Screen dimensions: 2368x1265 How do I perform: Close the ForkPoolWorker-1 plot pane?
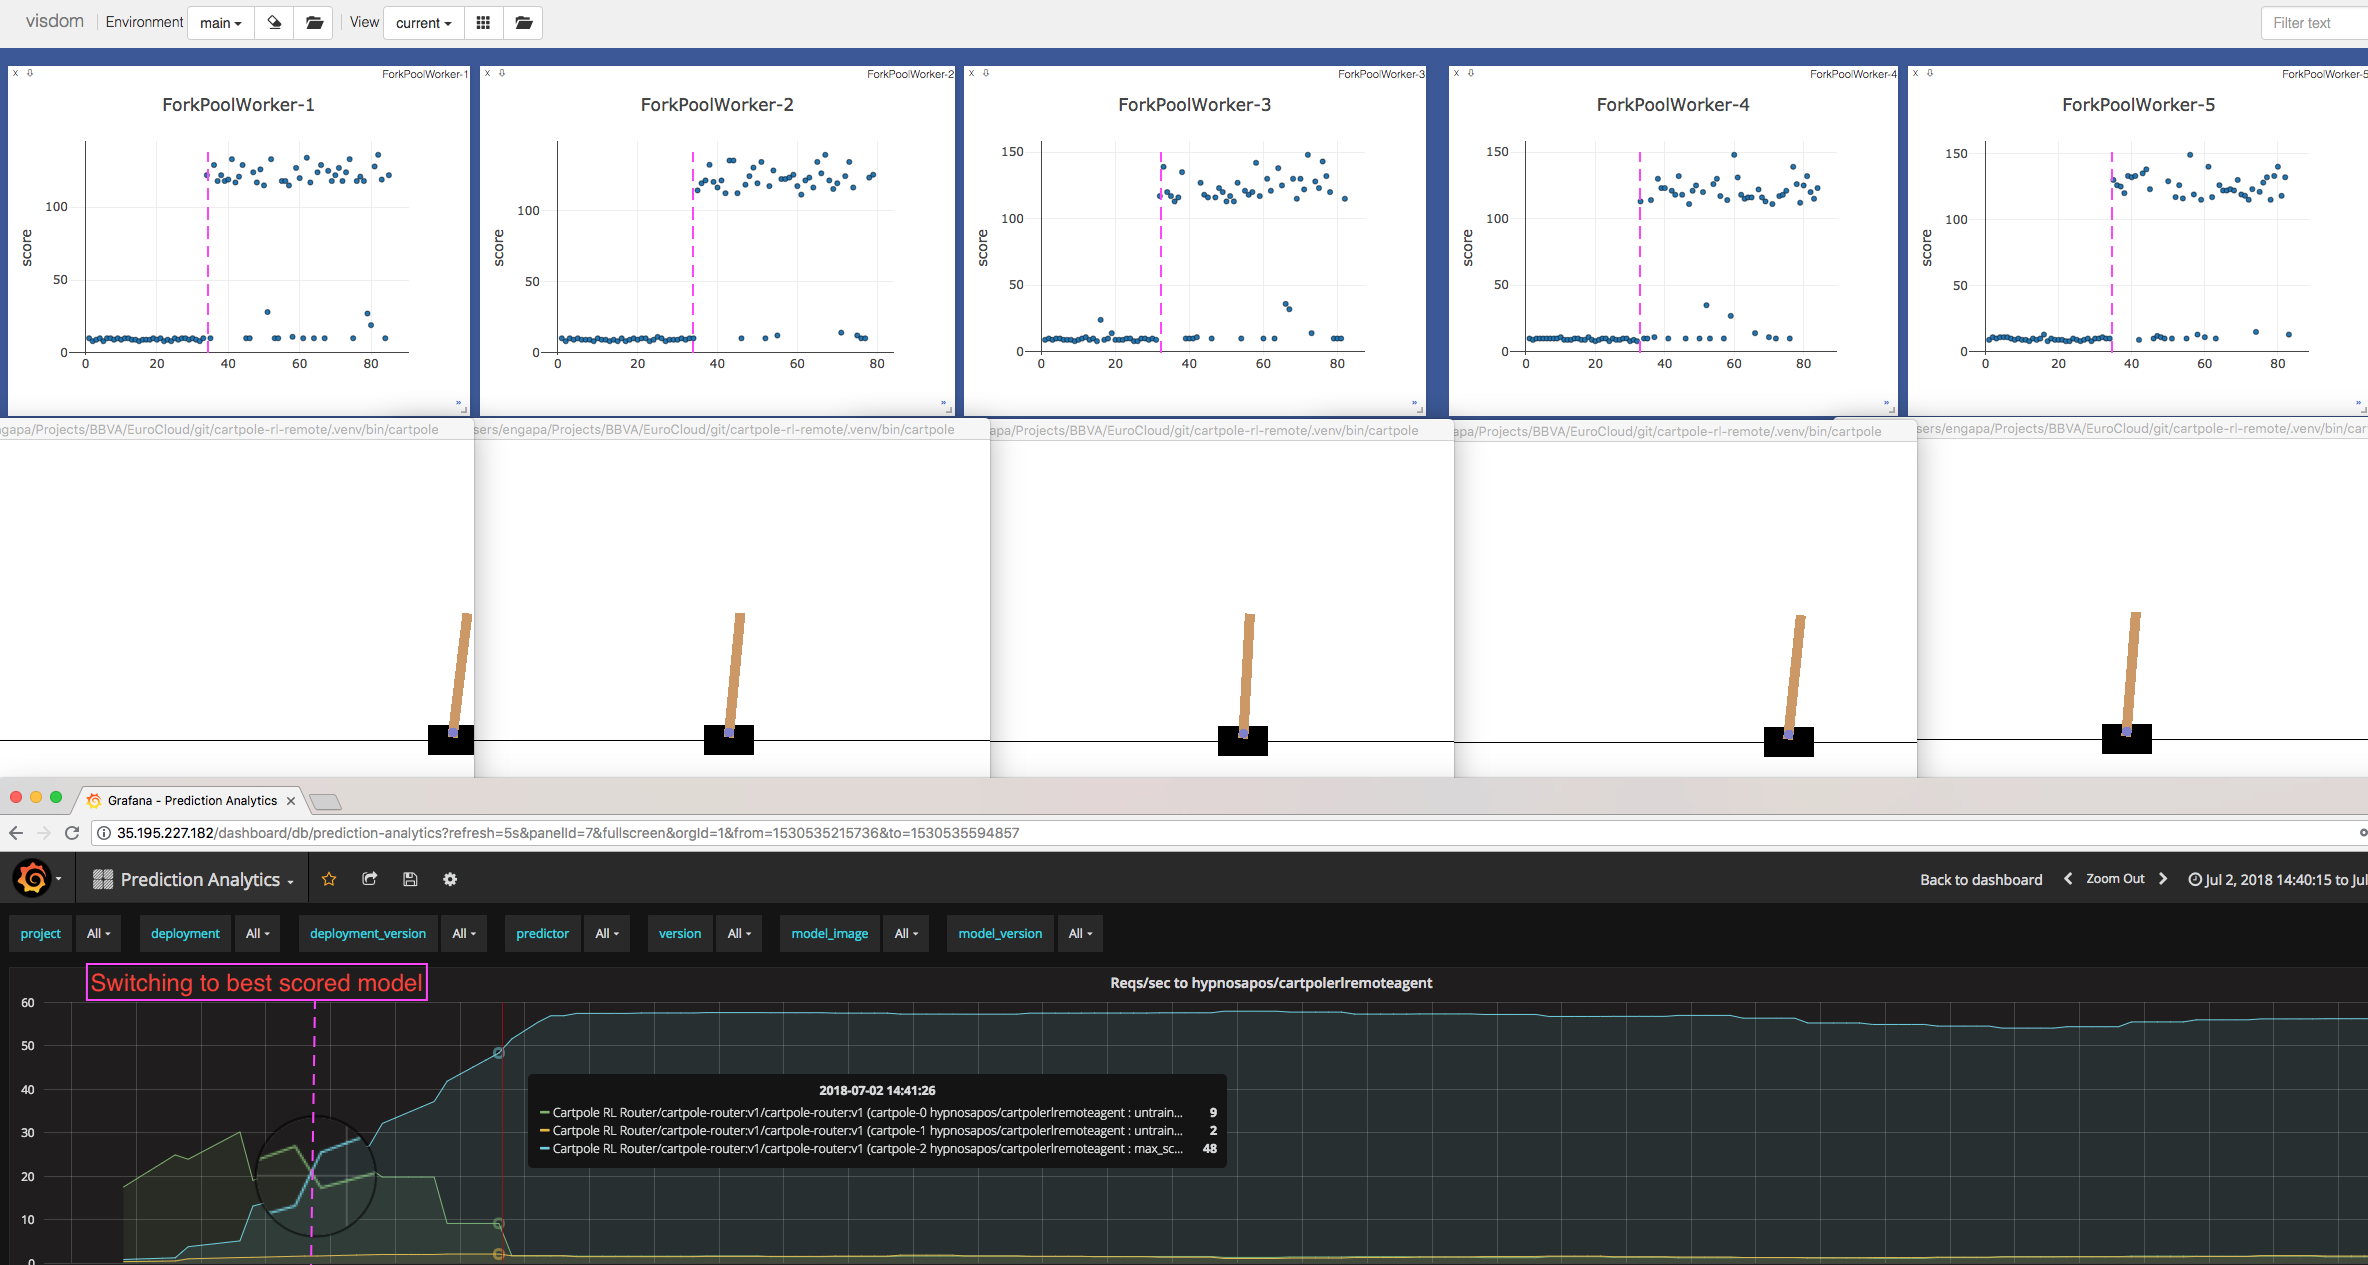point(15,73)
